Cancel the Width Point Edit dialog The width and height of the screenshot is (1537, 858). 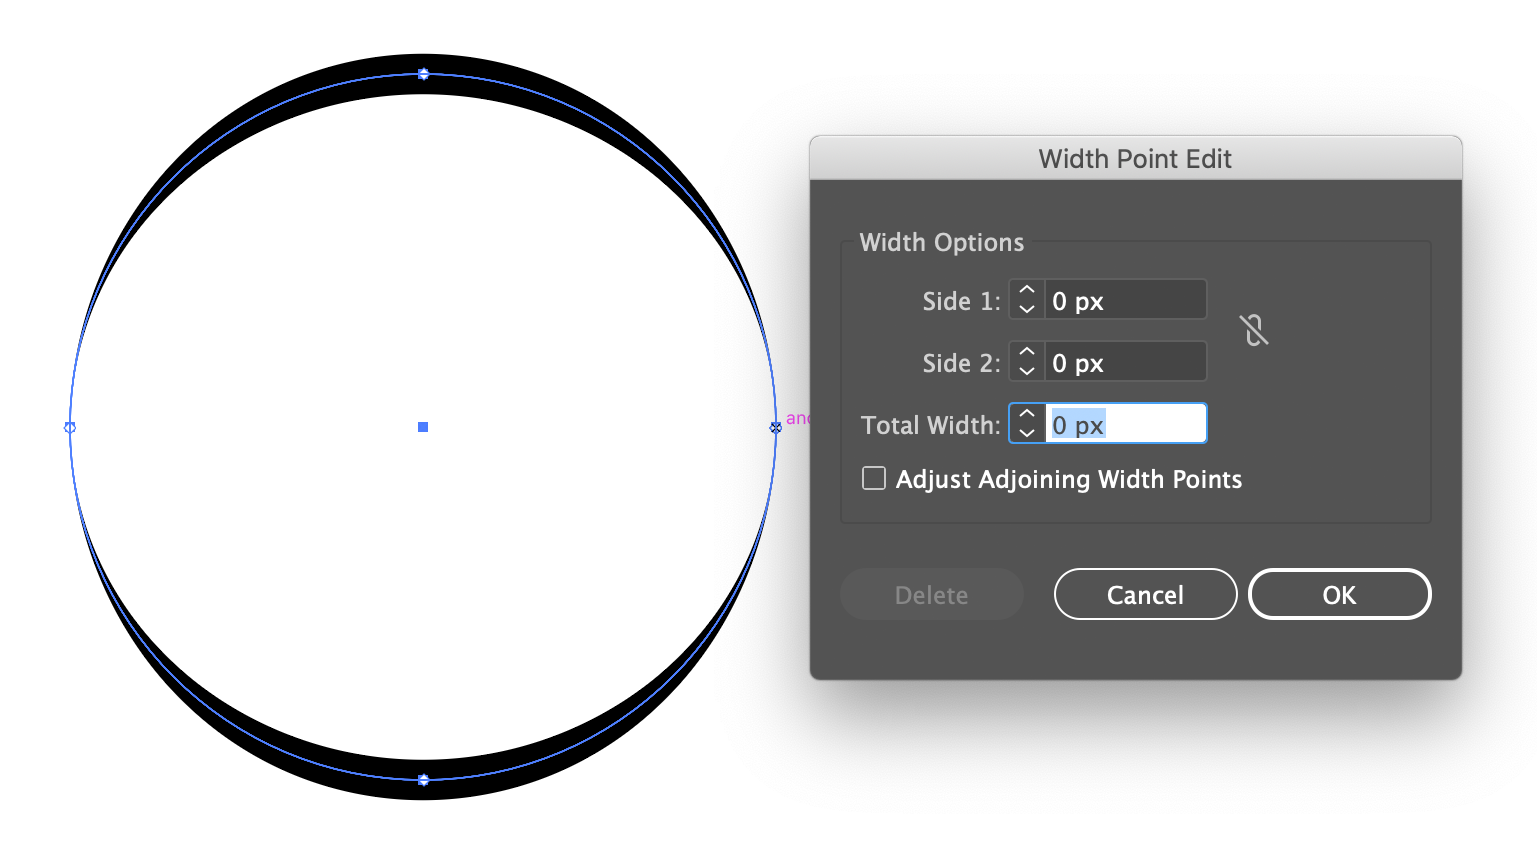pos(1145,594)
